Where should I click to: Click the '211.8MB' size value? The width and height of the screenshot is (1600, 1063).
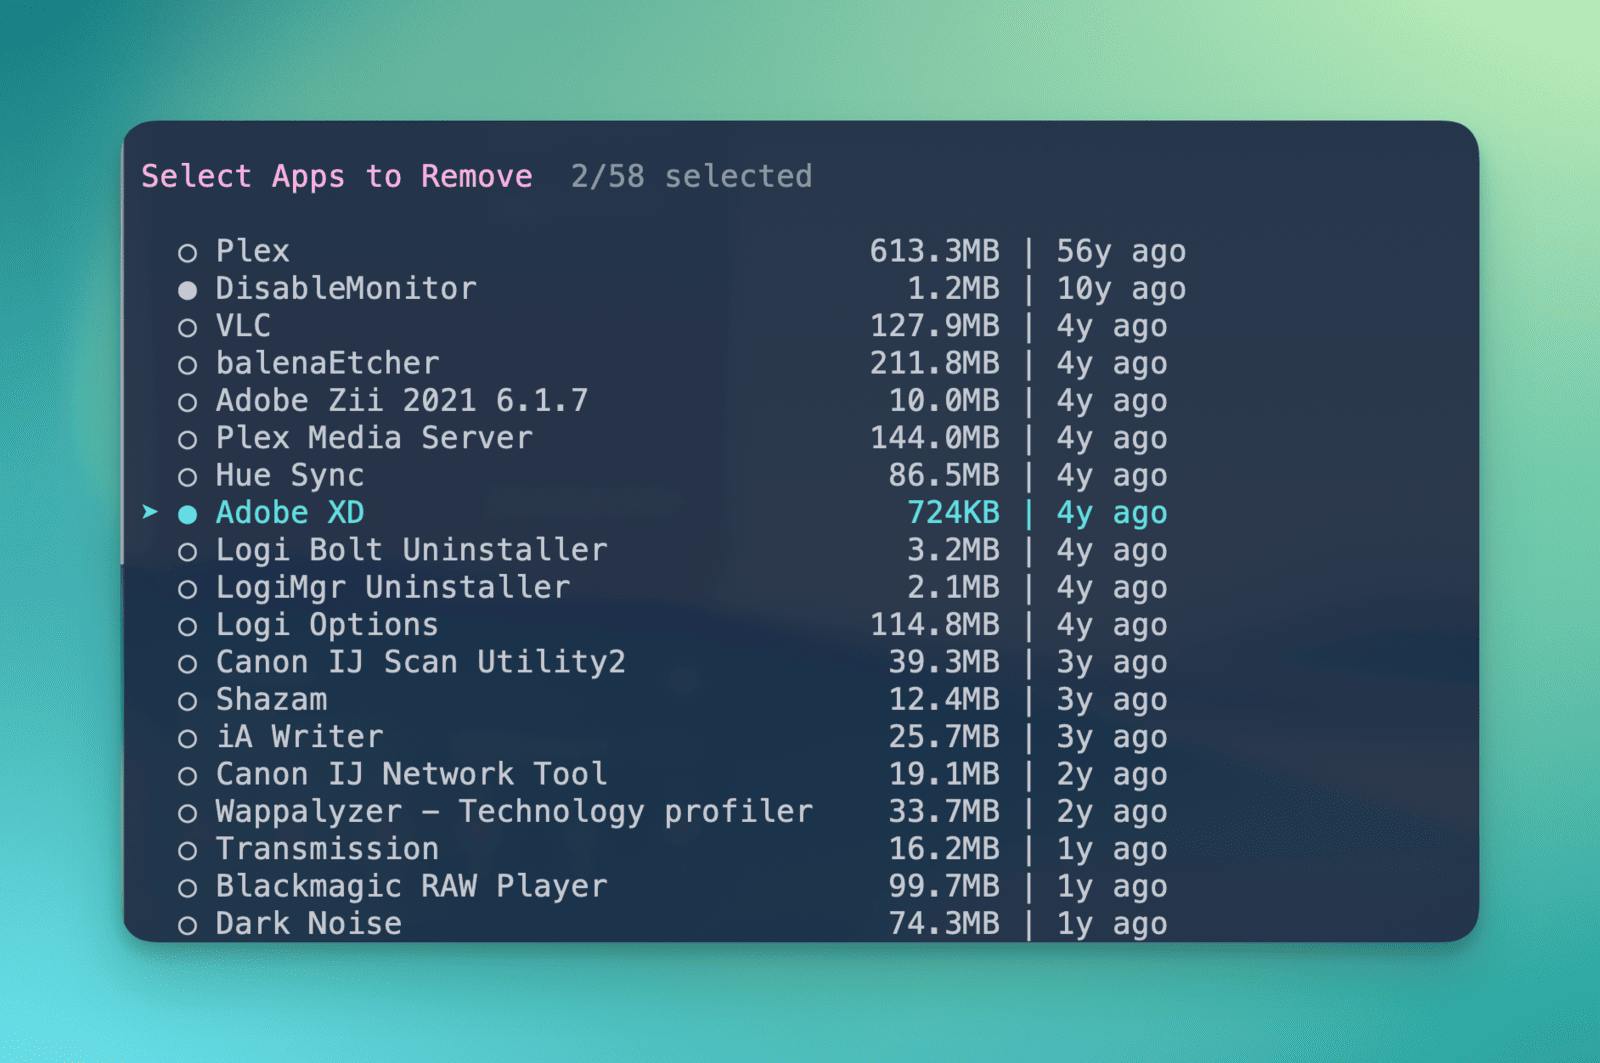pyautogui.click(x=935, y=362)
